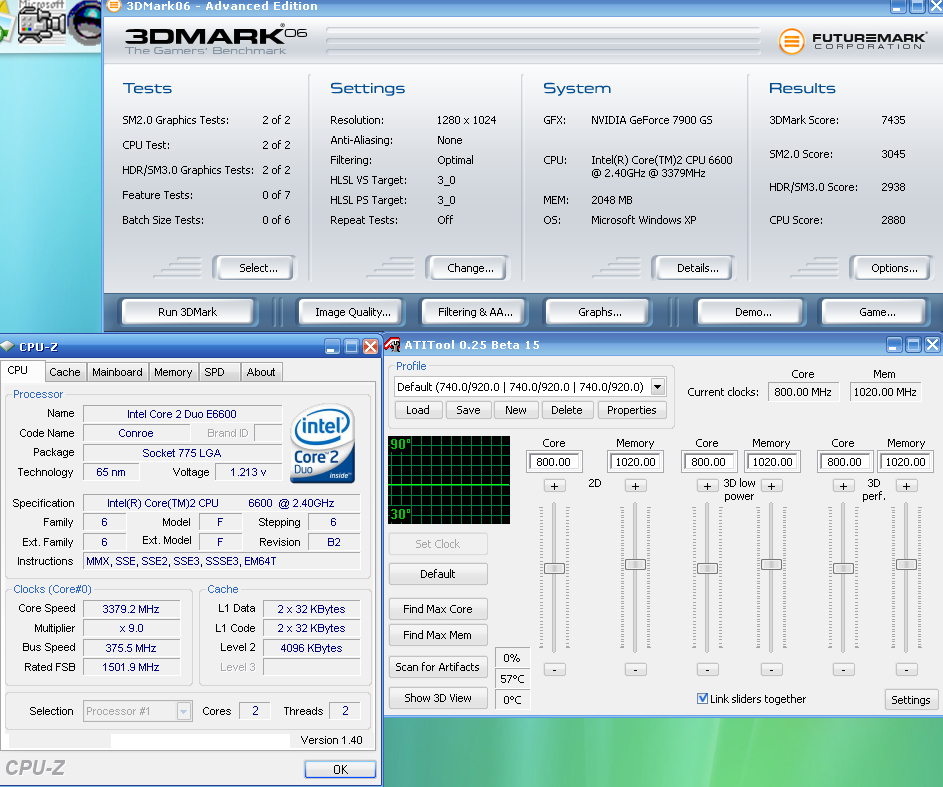Open the ATITool Profile dropdown
The image size is (943, 787).
click(658, 387)
